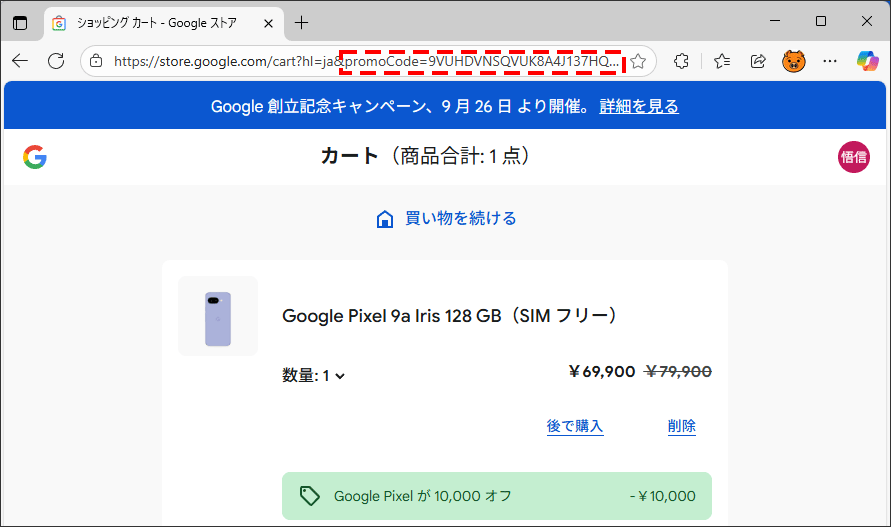
Task: Open the browser extensions puzzle icon
Action: coord(682,61)
